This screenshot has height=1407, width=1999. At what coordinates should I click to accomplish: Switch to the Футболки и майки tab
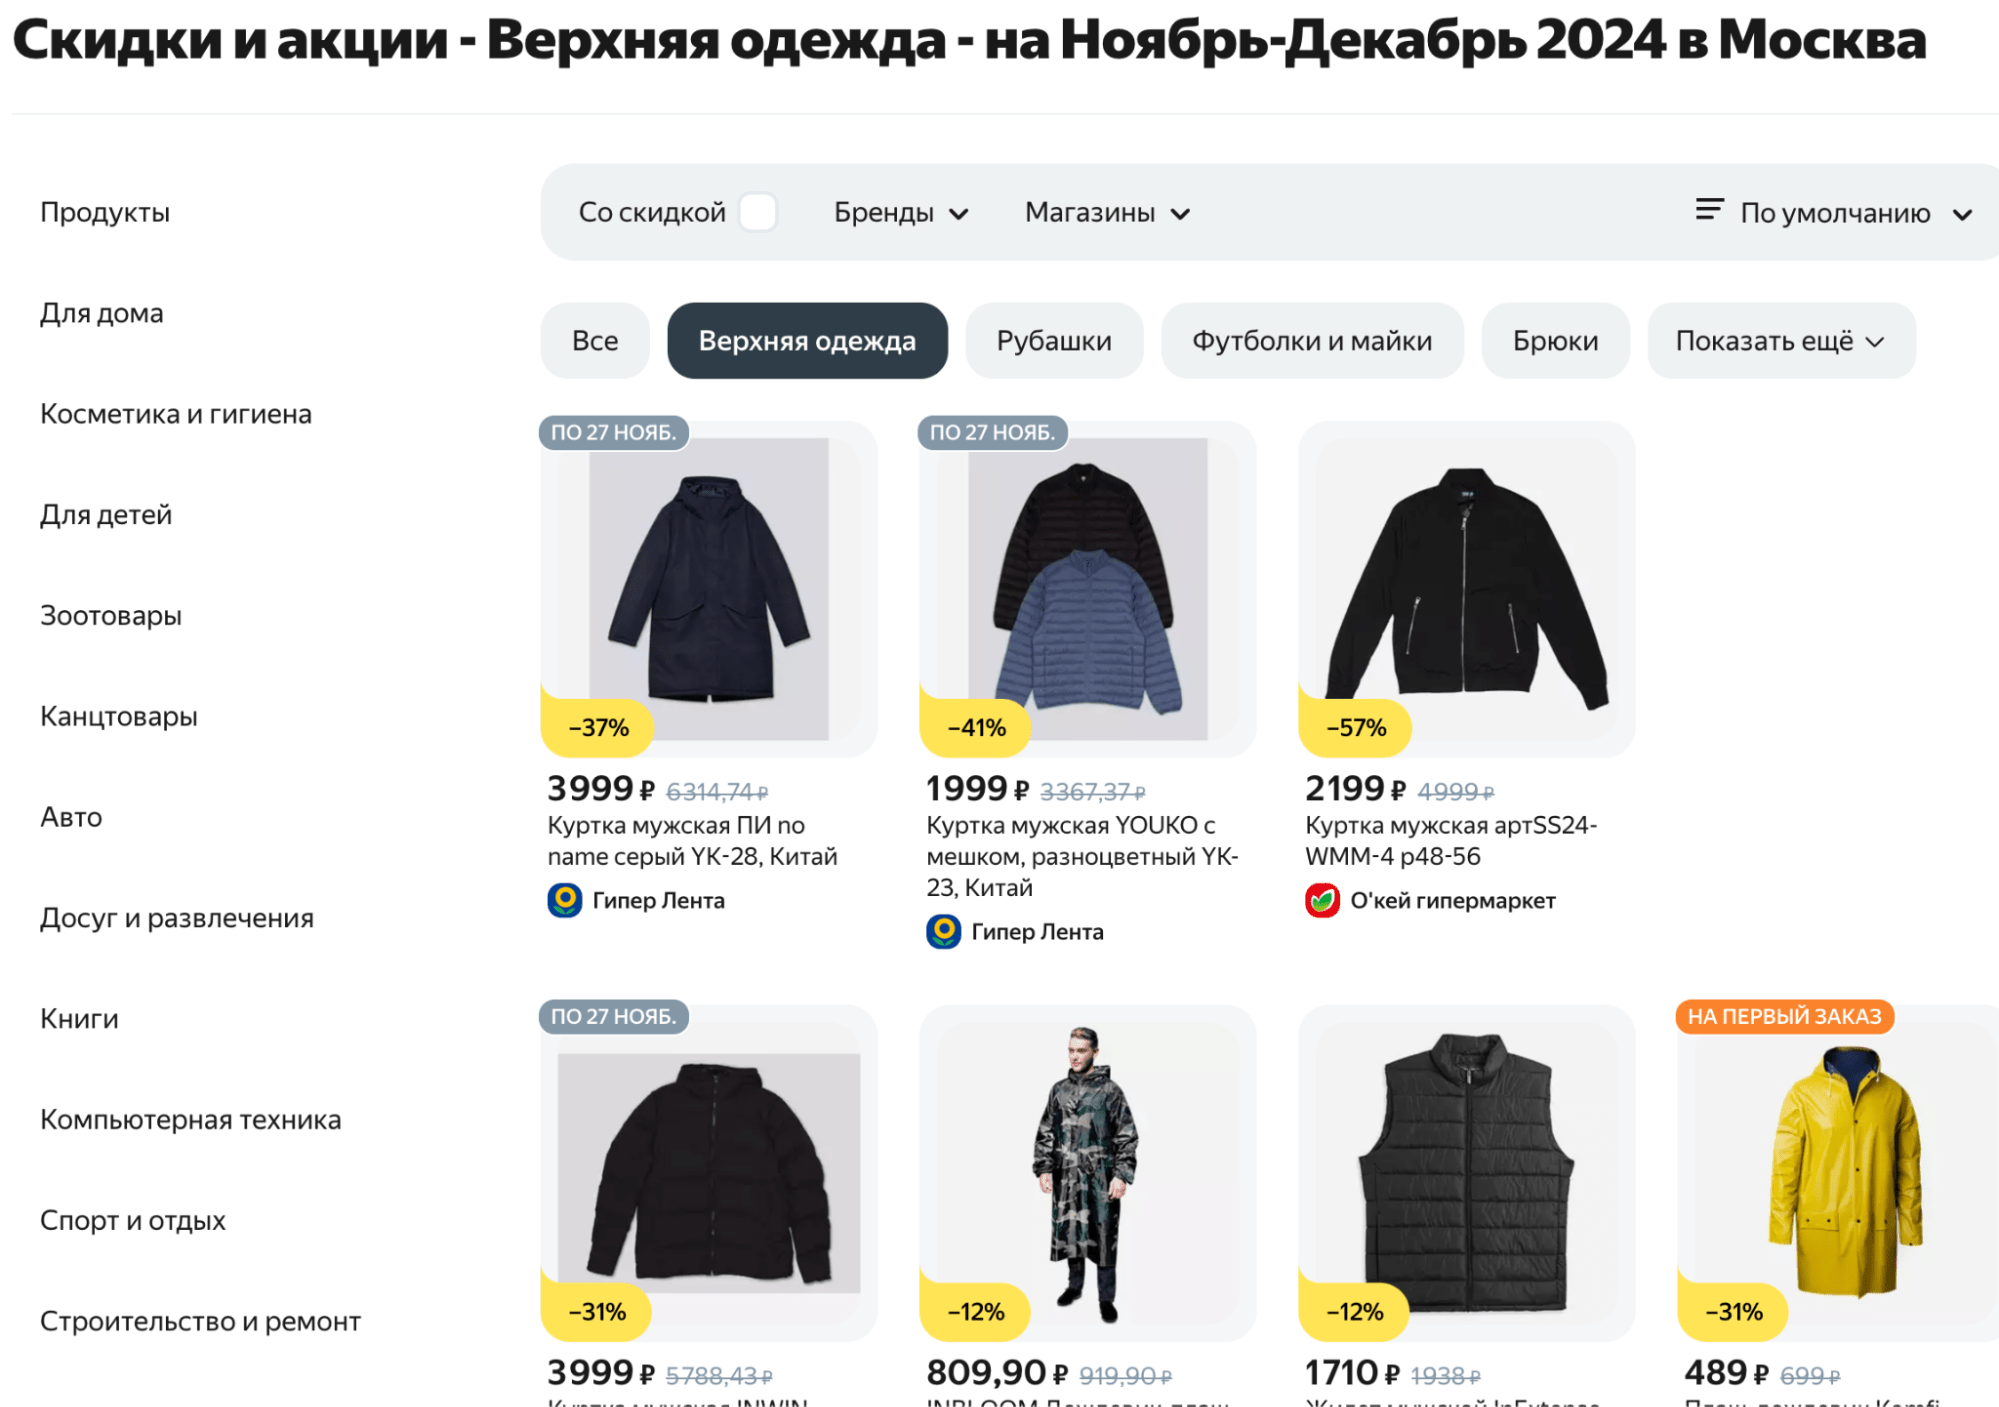[x=1311, y=341]
